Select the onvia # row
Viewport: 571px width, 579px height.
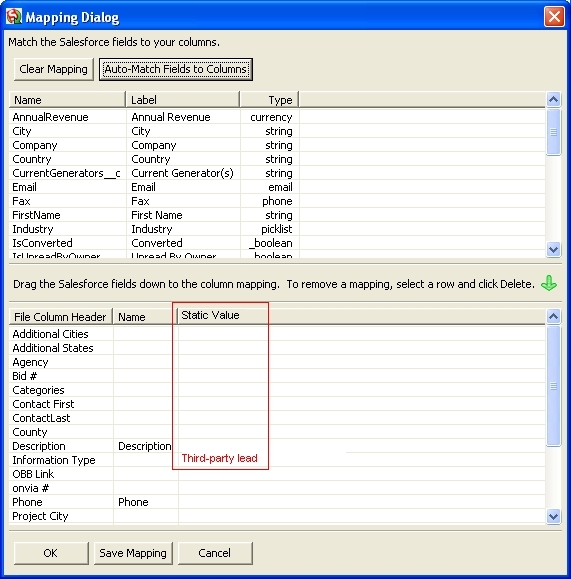pyautogui.click(x=277, y=489)
